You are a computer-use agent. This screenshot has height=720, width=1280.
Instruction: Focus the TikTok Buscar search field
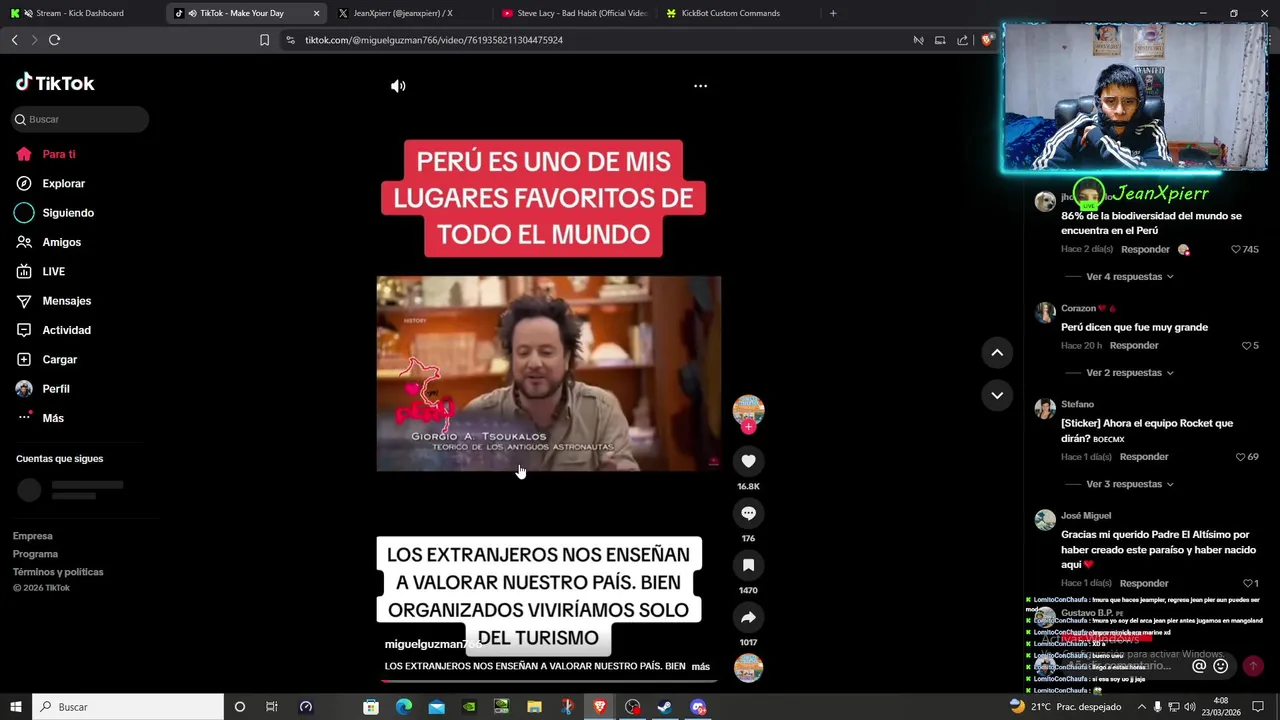click(x=80, y=119)
